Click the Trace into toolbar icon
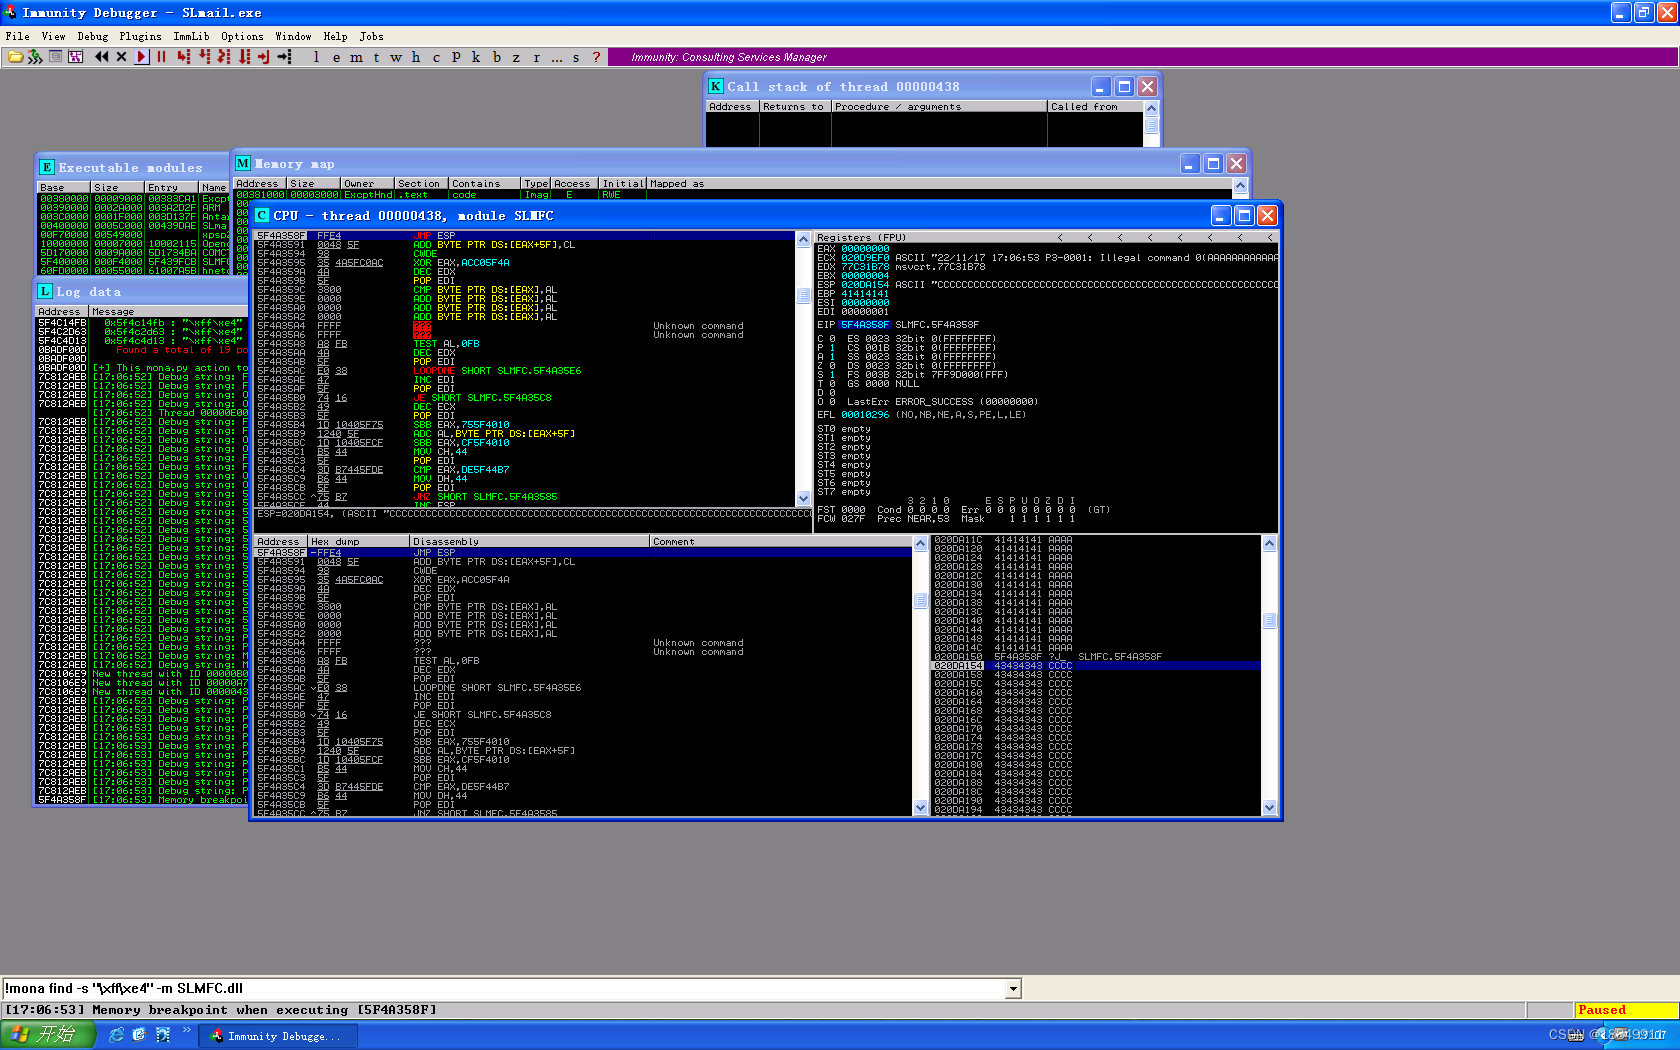This screenshot has height=1050, width=1680. point(224,57)
